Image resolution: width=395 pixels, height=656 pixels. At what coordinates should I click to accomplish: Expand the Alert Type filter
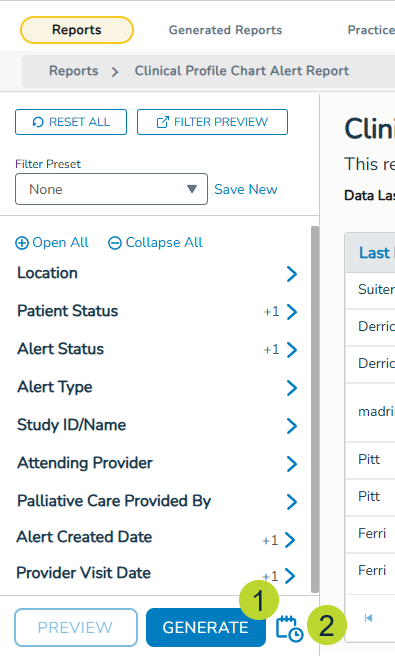(157, 387)
